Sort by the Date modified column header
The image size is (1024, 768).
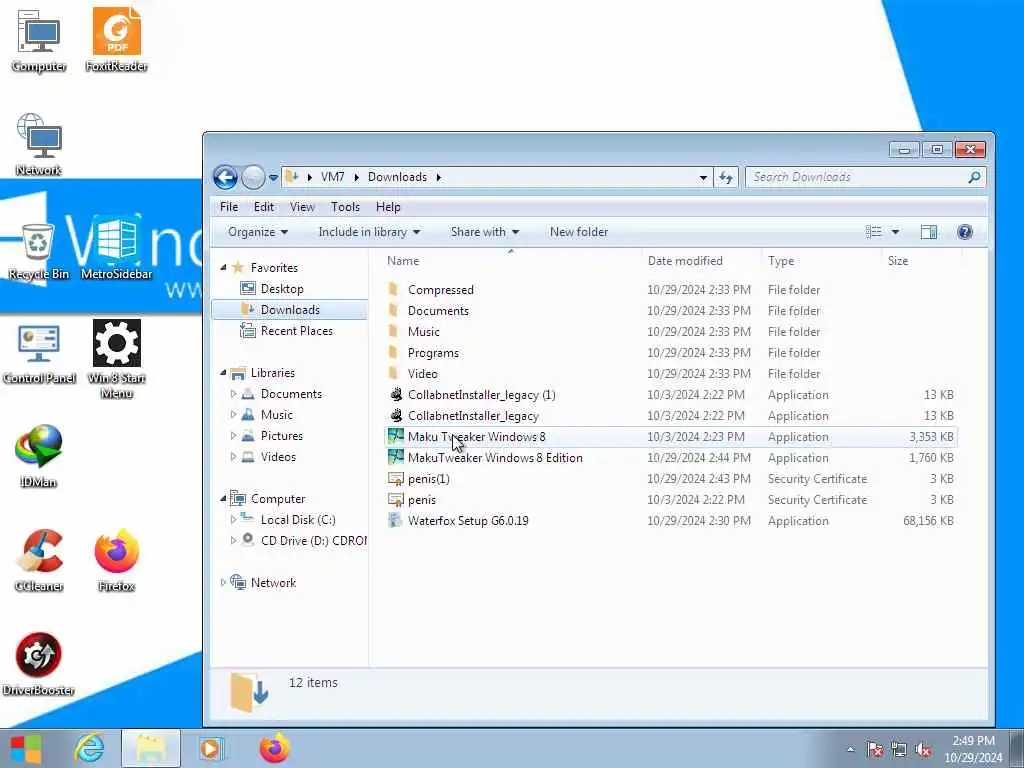[x=701, y=261]
